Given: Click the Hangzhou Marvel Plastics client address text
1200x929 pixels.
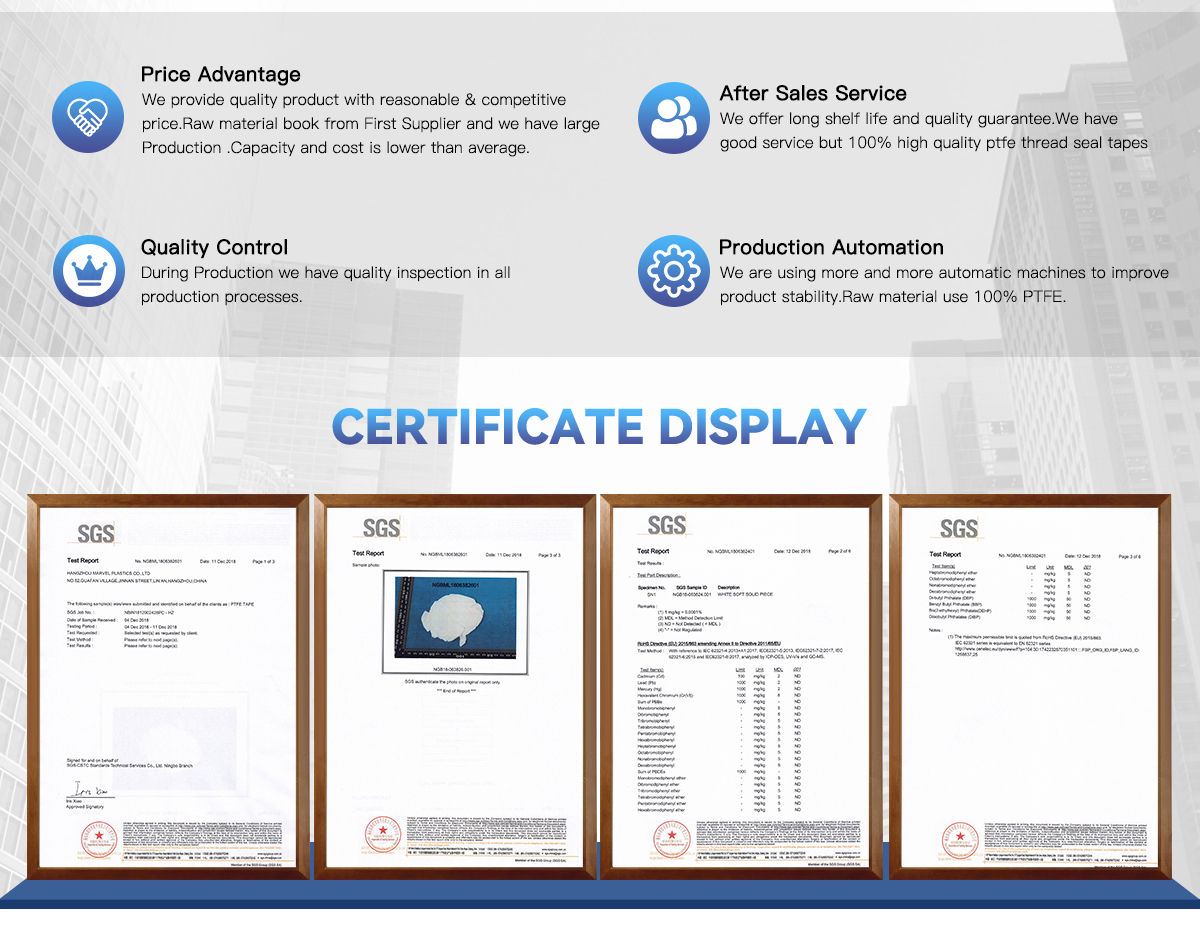Looking at the screenshot, I should pos(135,577).
